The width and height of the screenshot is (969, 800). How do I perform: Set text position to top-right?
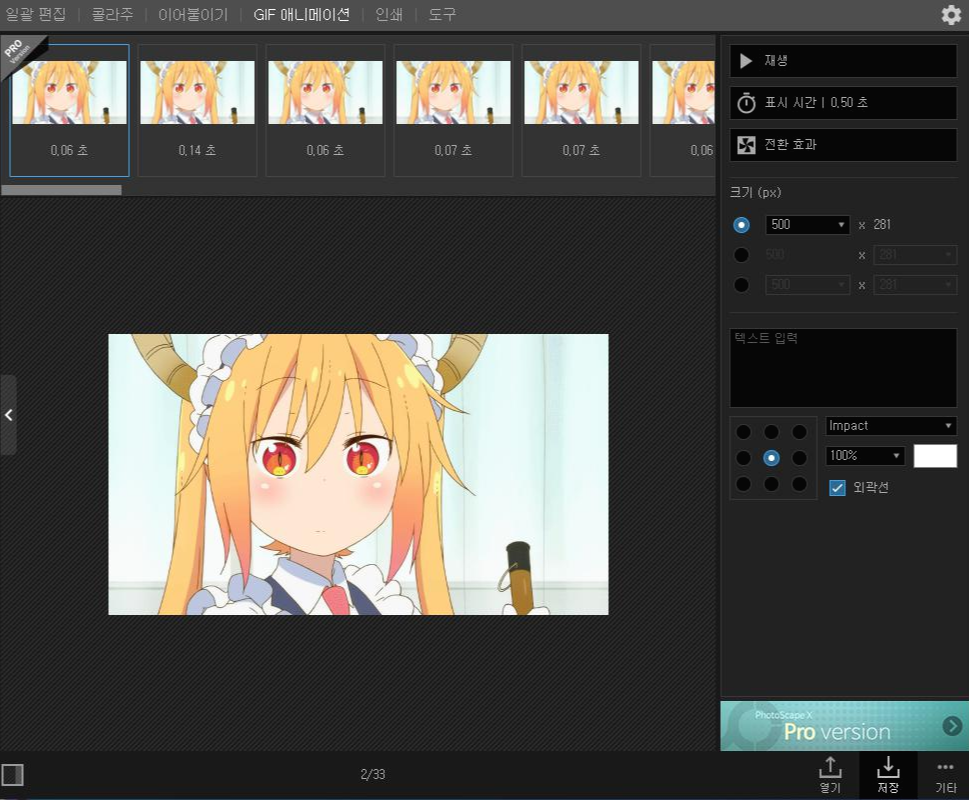click(799, 432)
